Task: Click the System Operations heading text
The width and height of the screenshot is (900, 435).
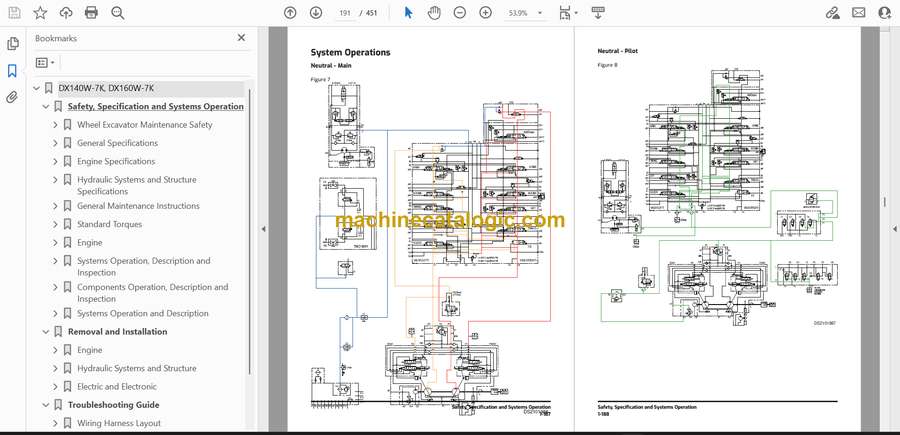Action: (x=350, y=52)
